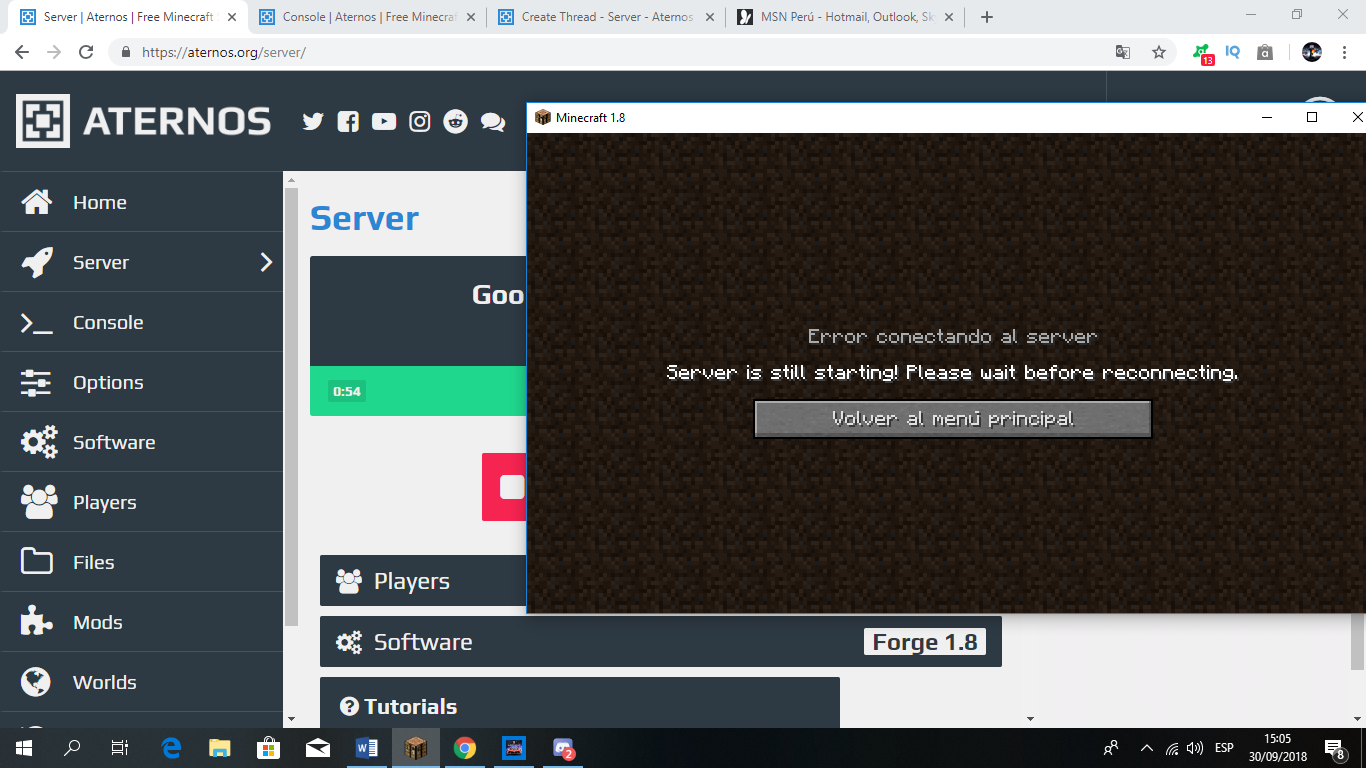Open the Aternos YouTube channel icon
The image size is (1366, 768).
click(x=384, y=121)
